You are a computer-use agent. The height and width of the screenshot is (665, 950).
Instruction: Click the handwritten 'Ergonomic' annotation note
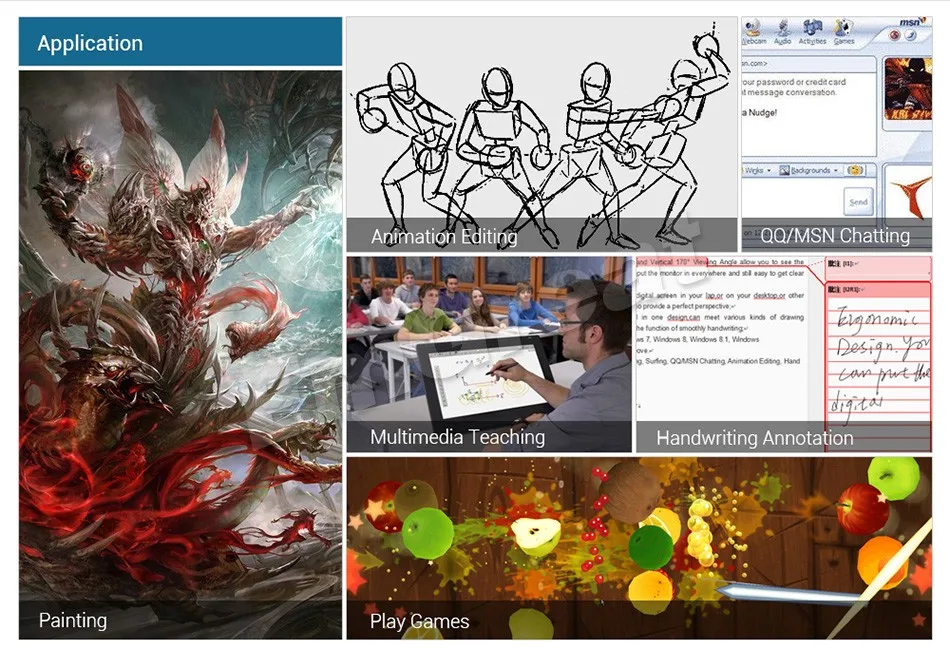point(877,319)
